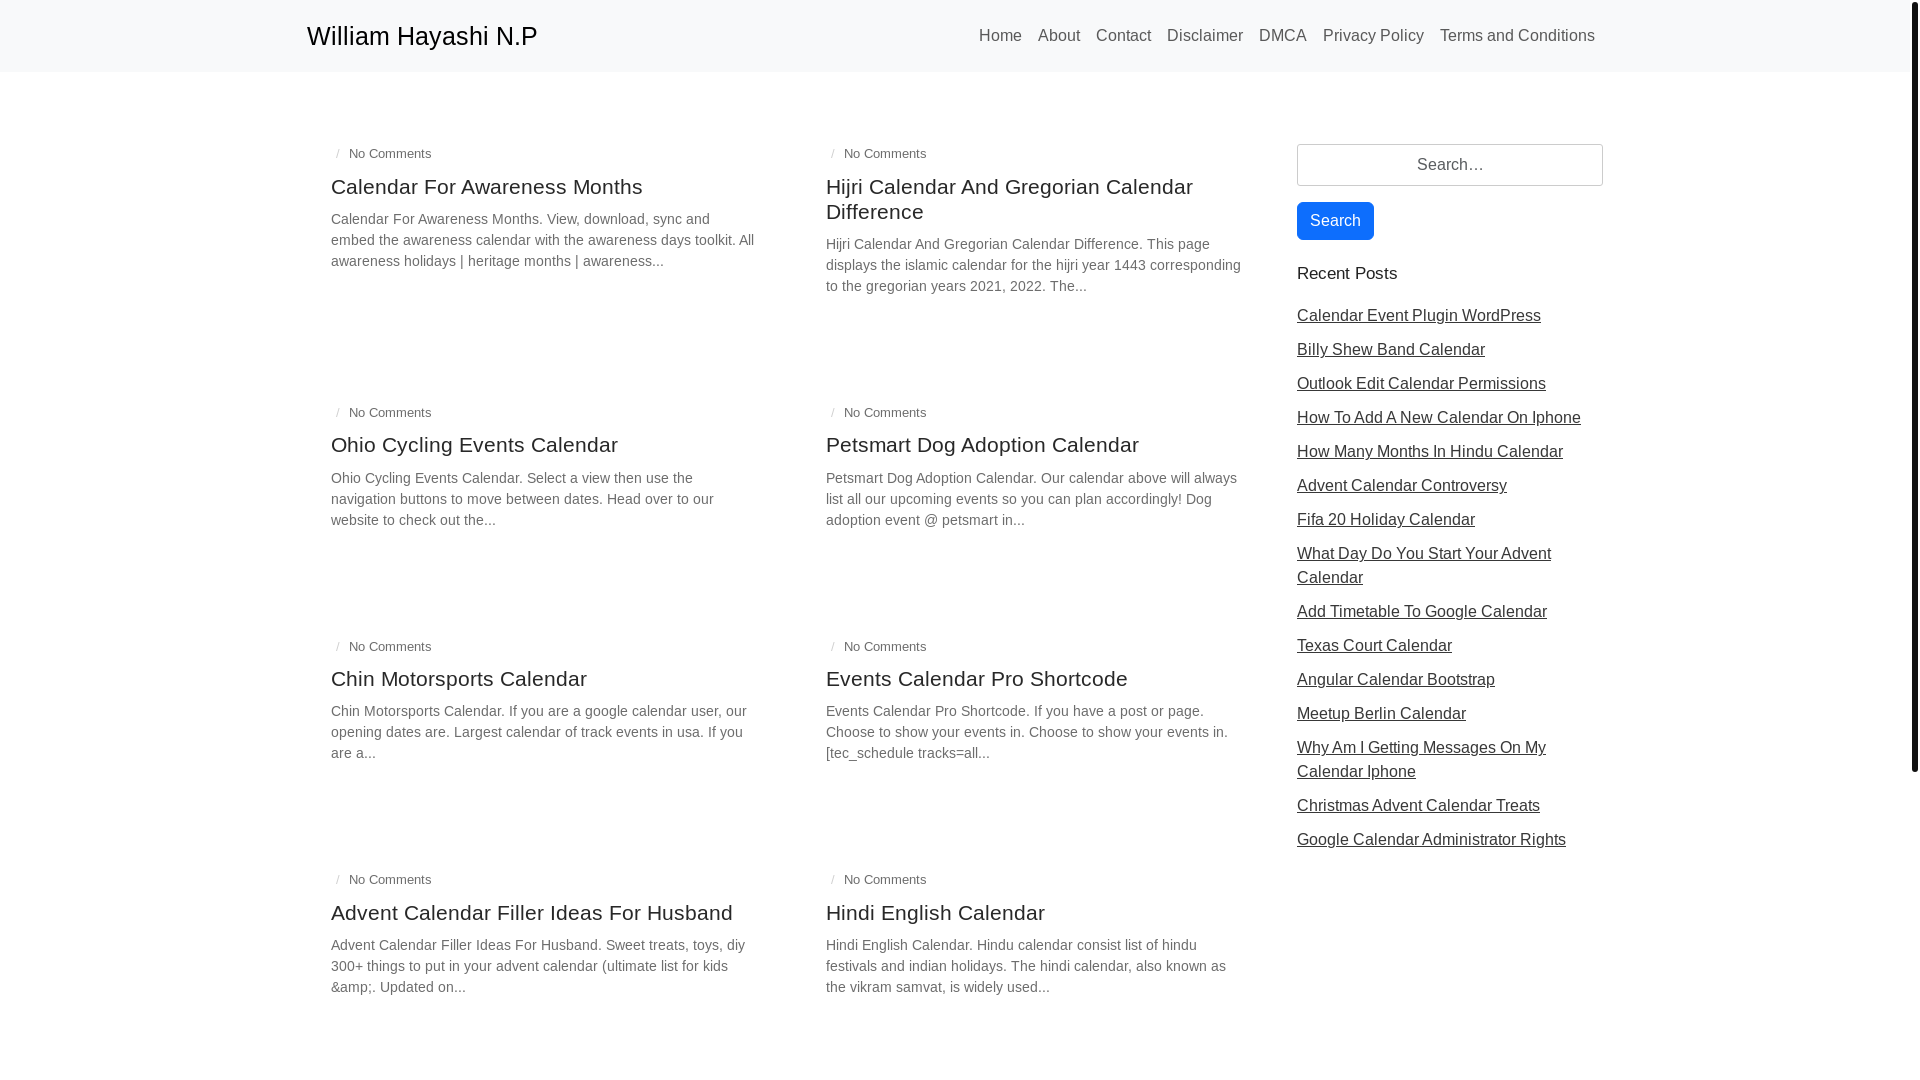Open the Contact page

point(1123,36)
